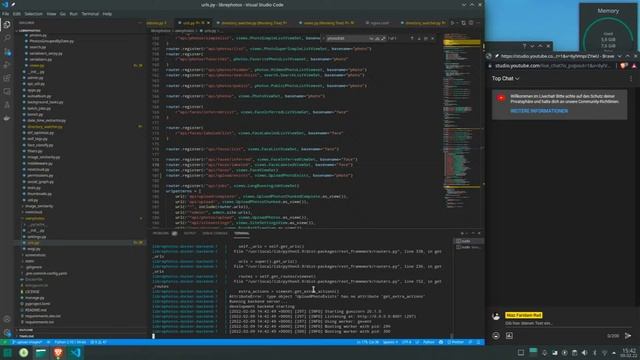640x360 pixels.
Task: Run the Python file from editor toolbar
Action: 452,23
